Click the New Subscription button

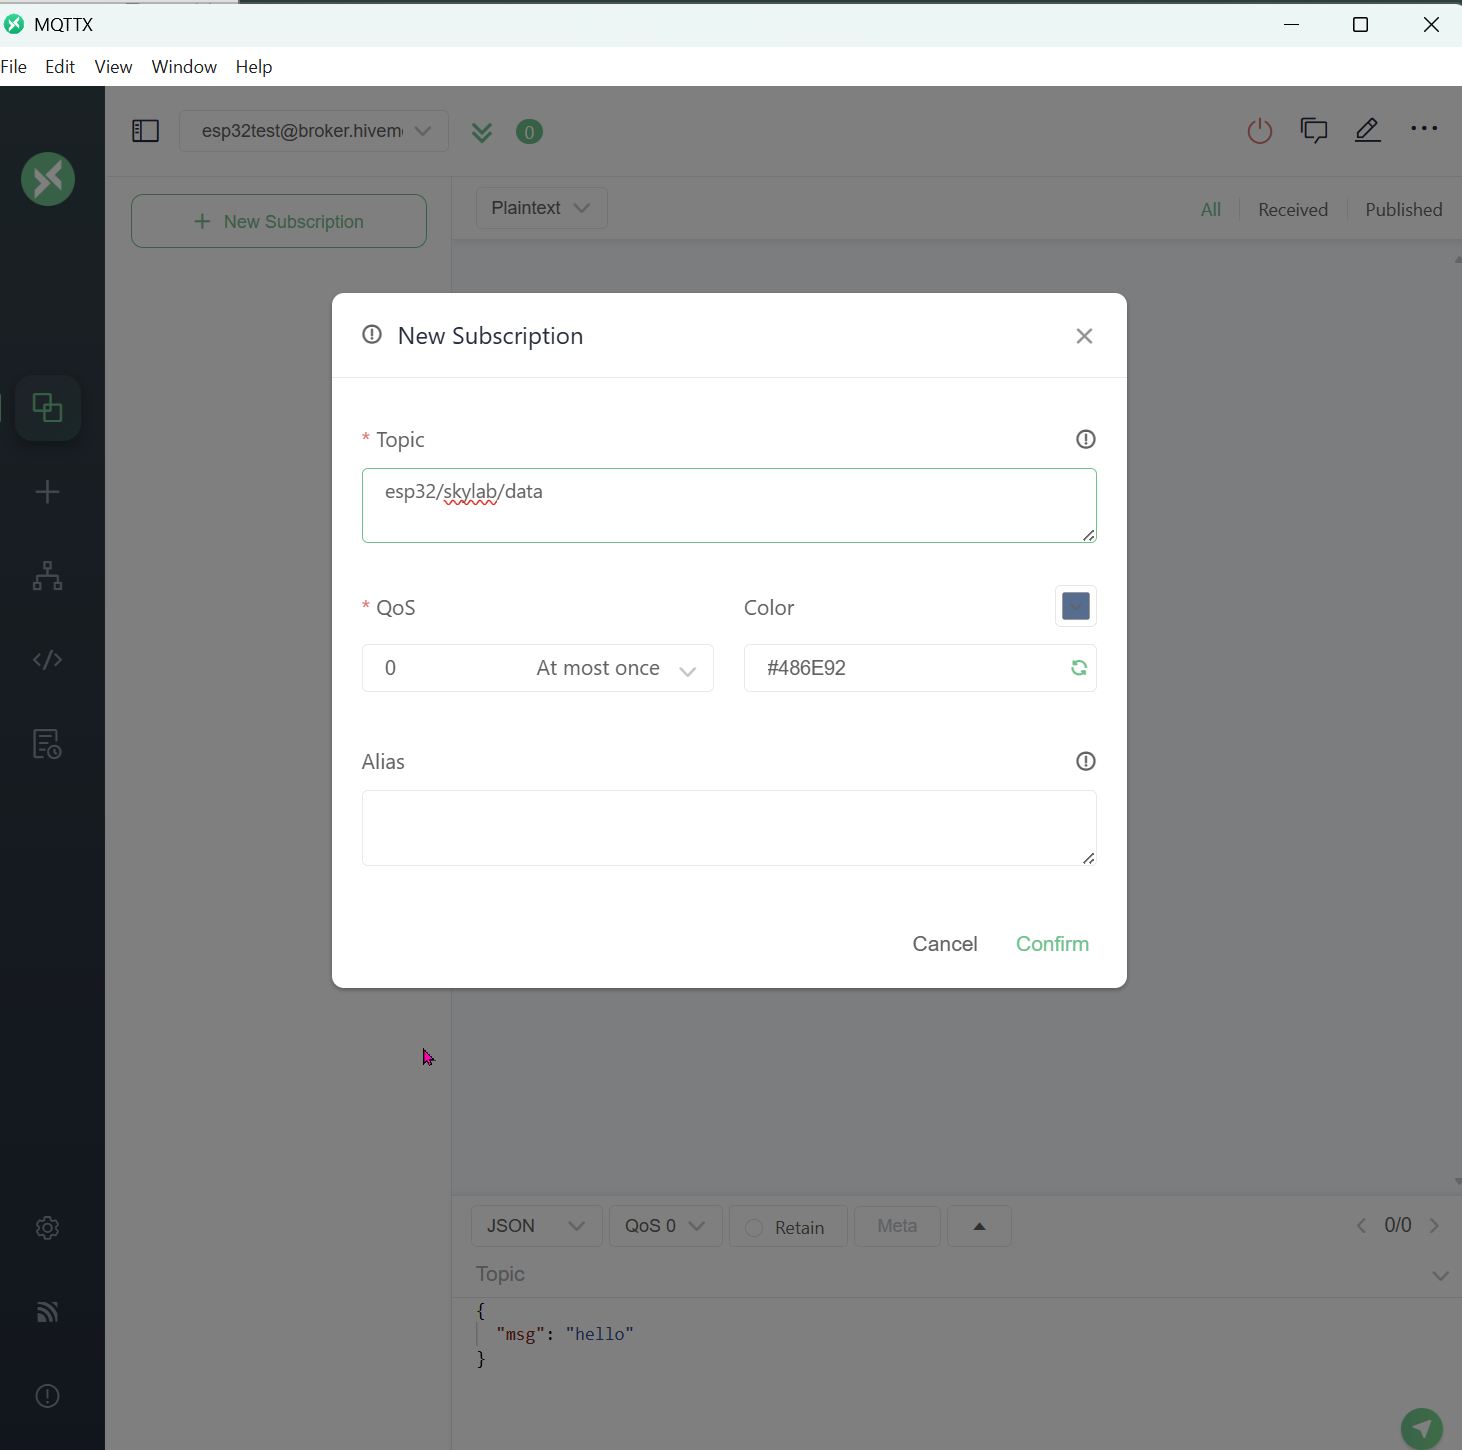point(279,221)
